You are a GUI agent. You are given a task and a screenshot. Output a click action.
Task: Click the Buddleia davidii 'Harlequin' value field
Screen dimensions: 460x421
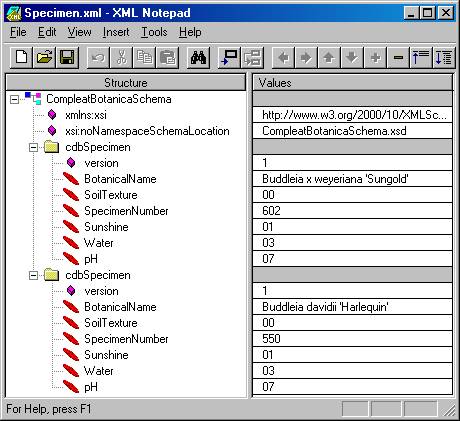click(353, 307)
